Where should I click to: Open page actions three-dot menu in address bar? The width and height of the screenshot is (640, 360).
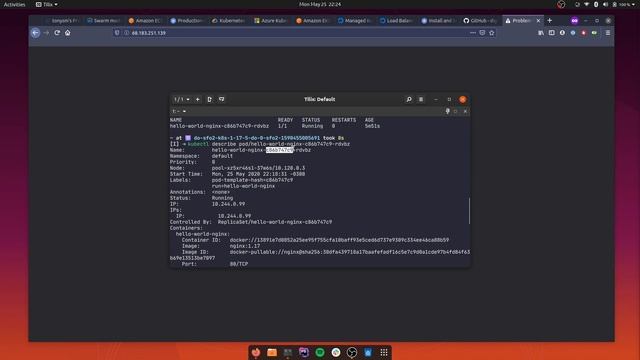(473, 33)
